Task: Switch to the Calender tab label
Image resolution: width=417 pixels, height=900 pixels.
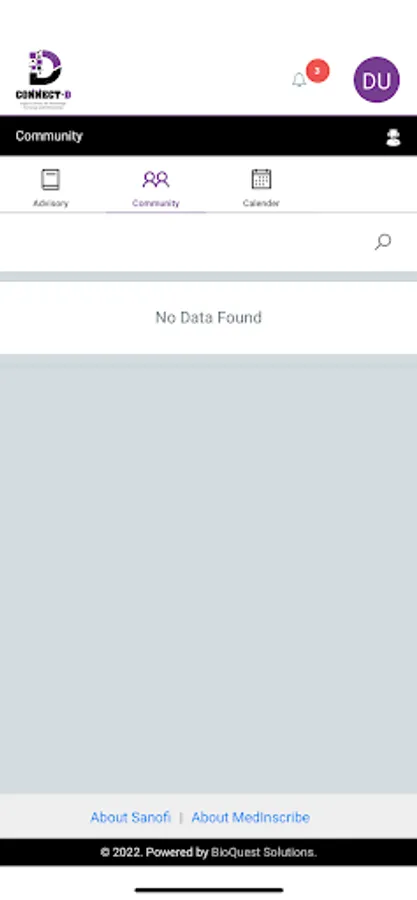Action: click(x=262, y=203)
